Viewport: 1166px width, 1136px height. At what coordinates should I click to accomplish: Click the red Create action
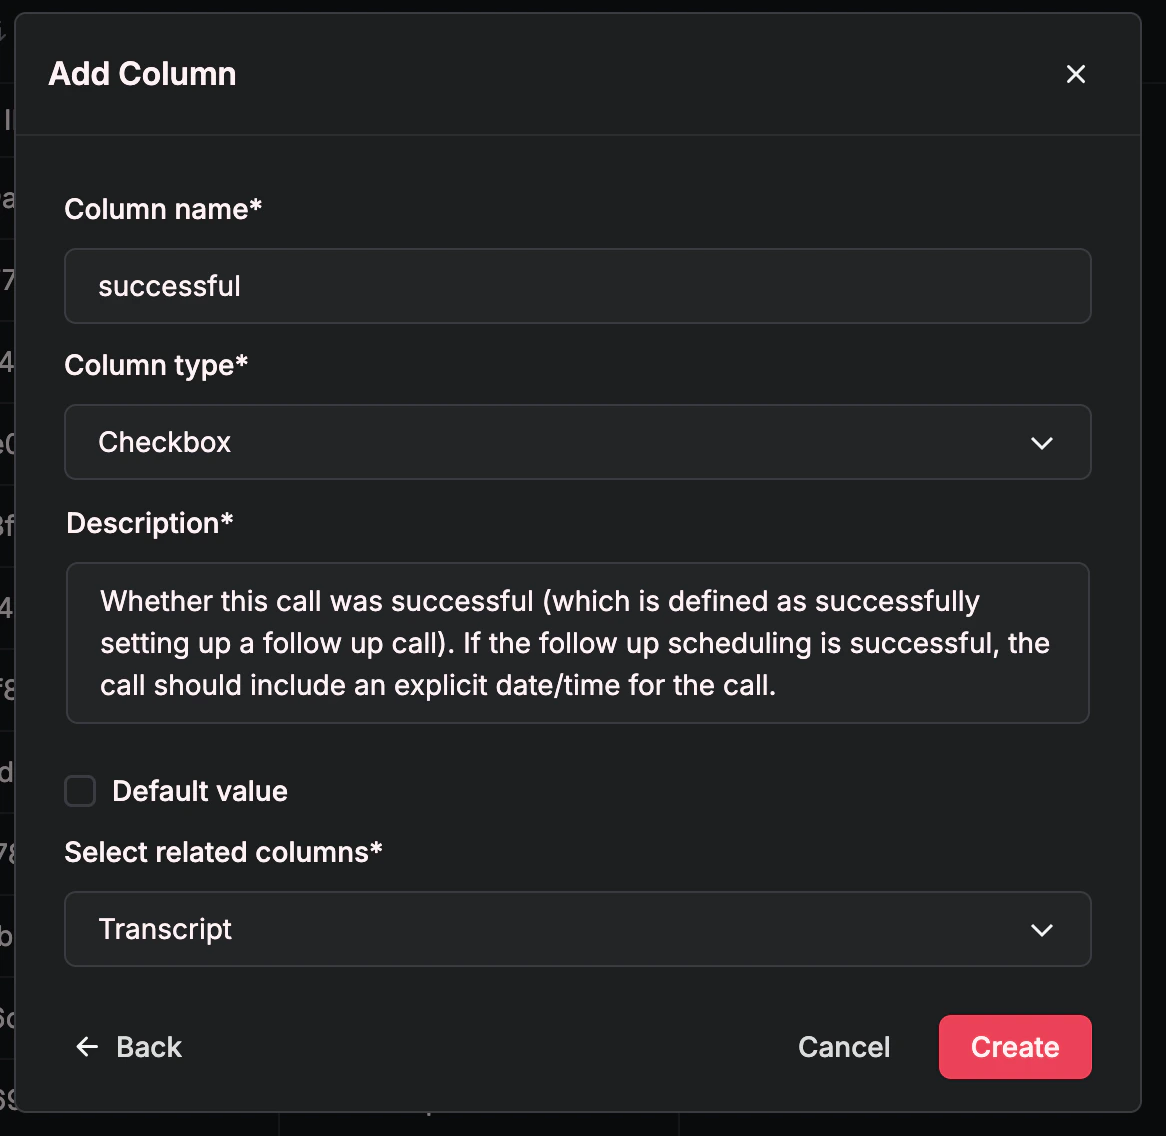pyautogui.click(x=1015, y=1047)
